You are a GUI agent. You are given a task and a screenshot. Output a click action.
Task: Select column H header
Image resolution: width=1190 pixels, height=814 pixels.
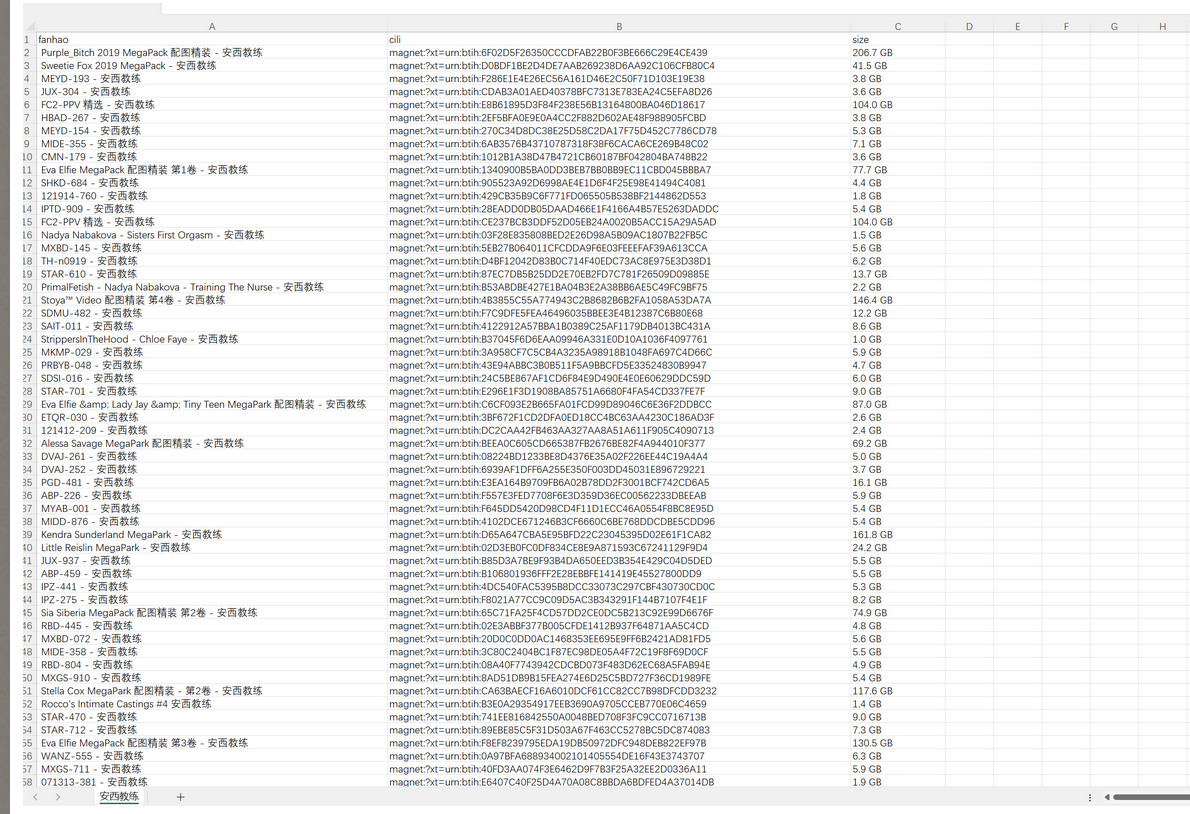click(x=1162, y=27)
